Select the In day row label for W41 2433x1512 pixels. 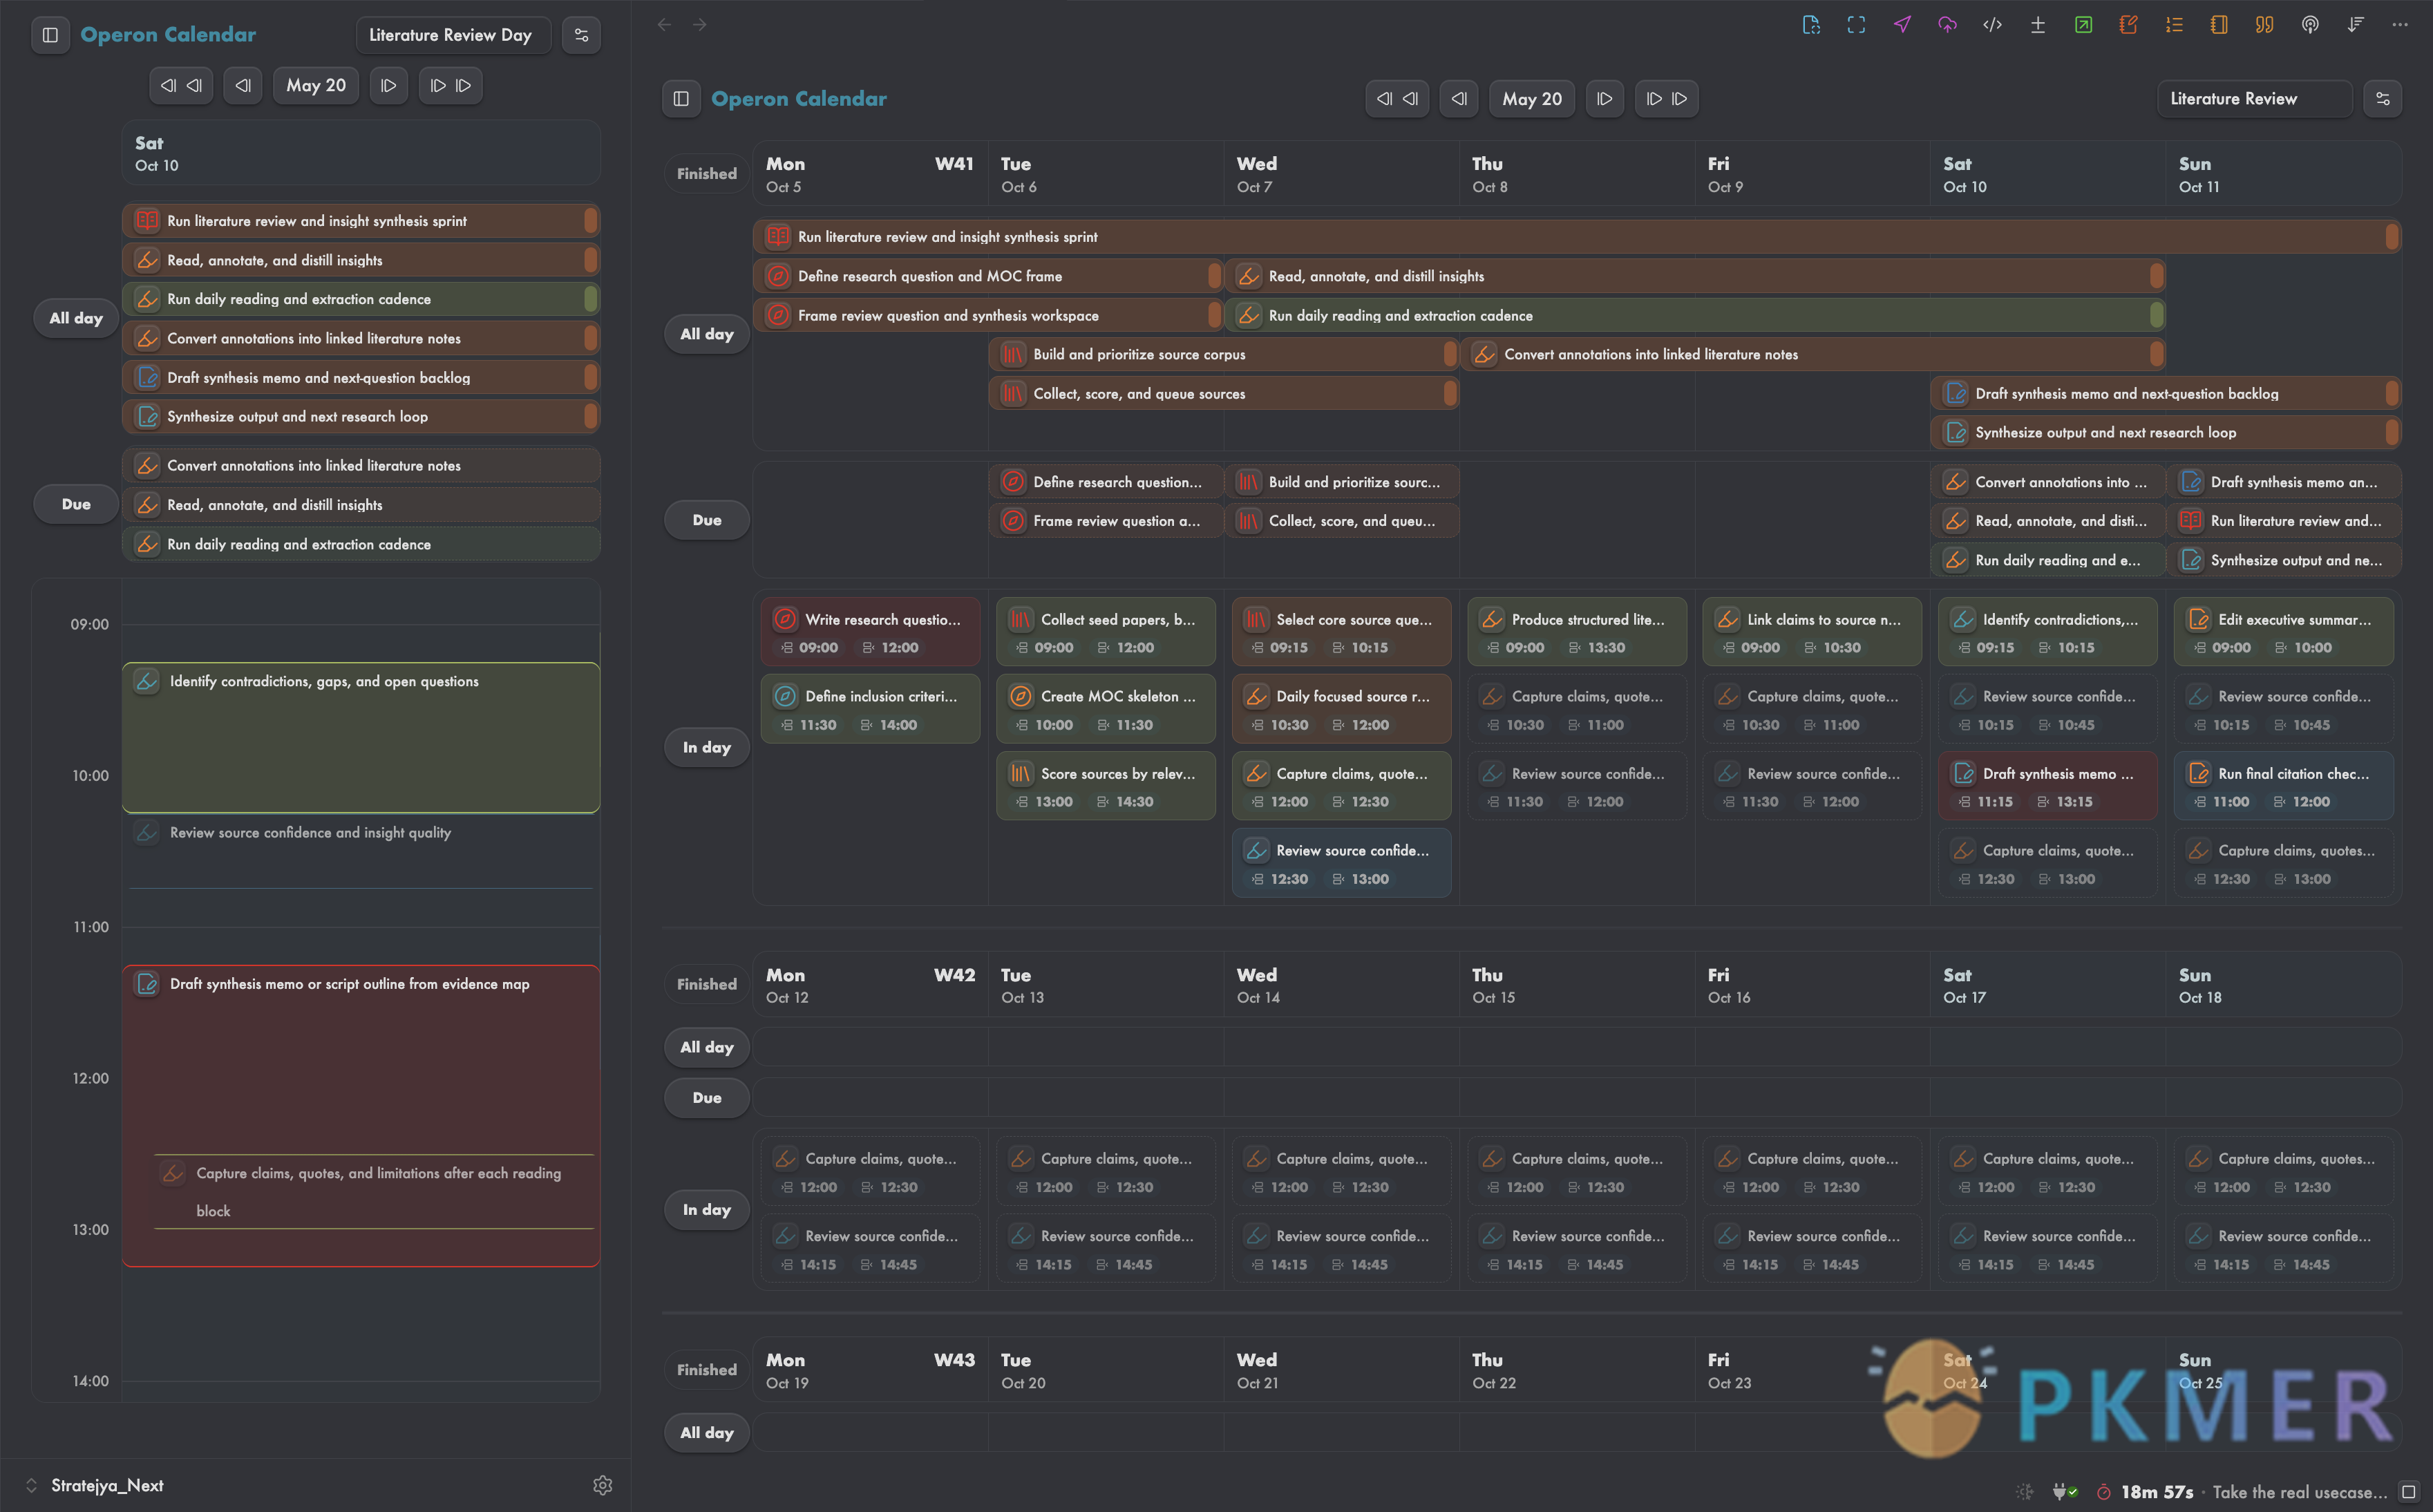706,747
